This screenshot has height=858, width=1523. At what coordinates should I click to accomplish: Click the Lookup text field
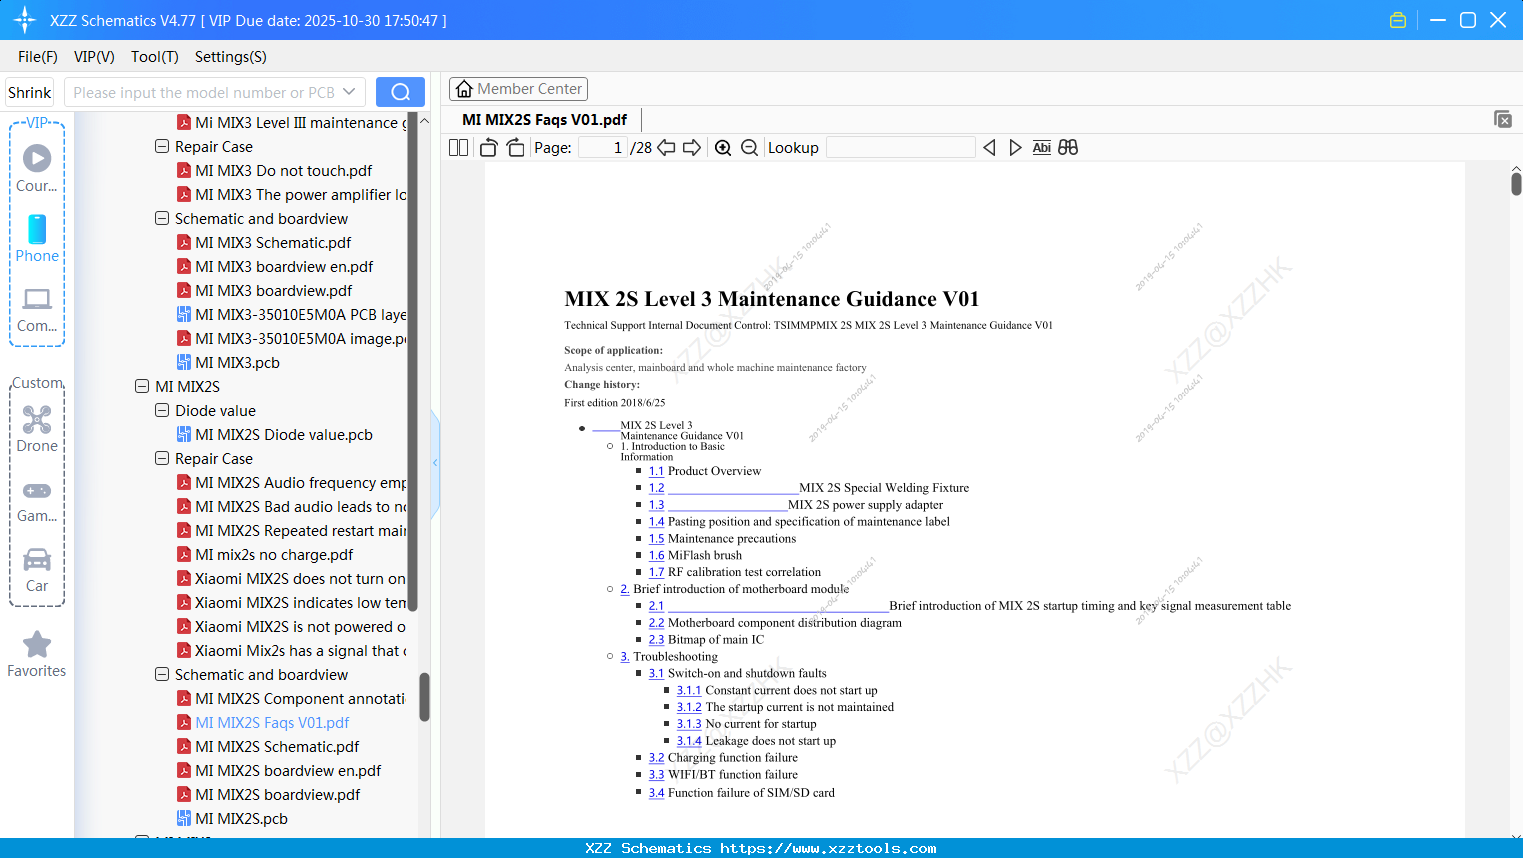(x=900, y=147)
